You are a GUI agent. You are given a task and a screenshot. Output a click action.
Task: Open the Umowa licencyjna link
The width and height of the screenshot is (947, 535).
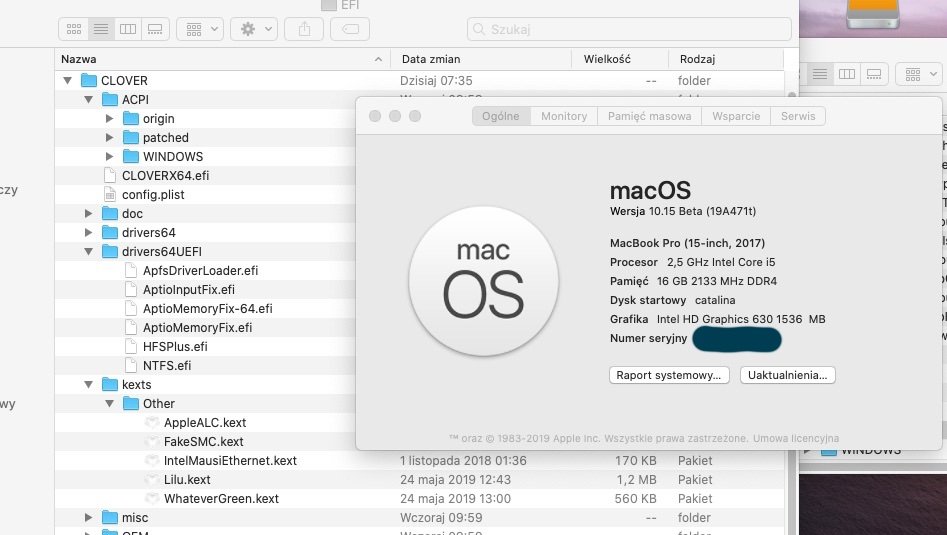click(795, 438)
